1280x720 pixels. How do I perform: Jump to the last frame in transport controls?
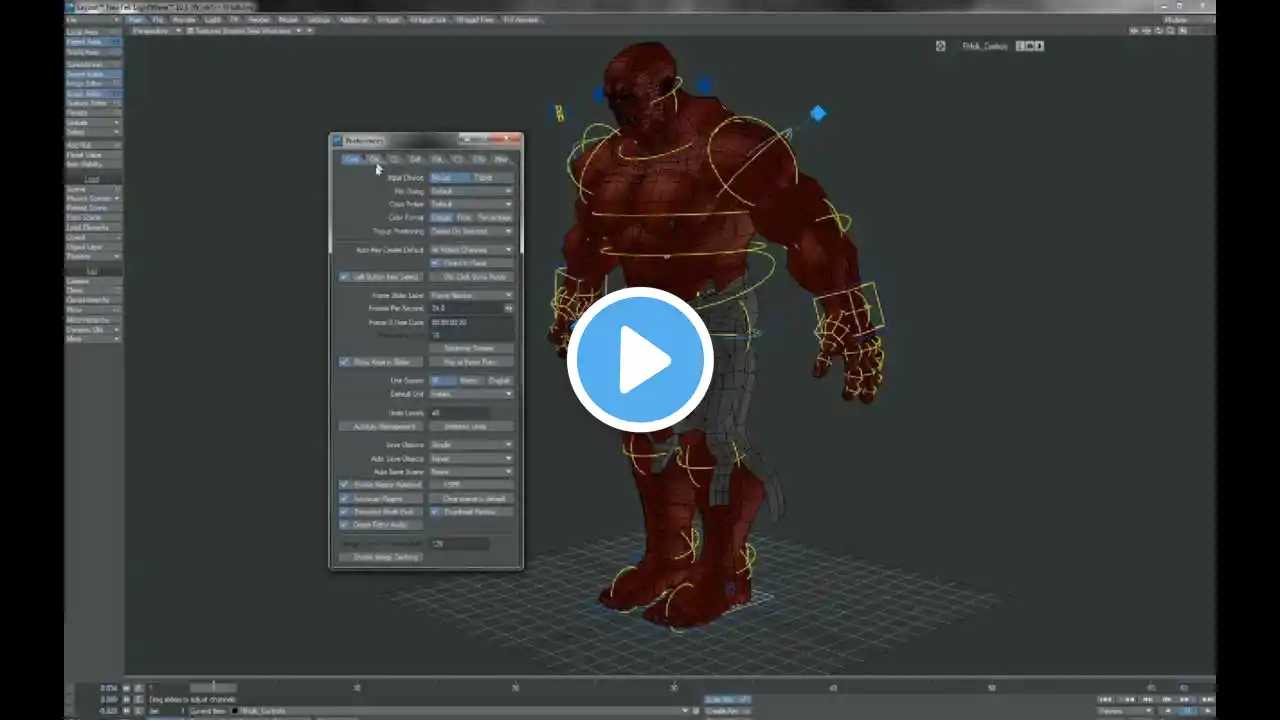(1207, 699)
